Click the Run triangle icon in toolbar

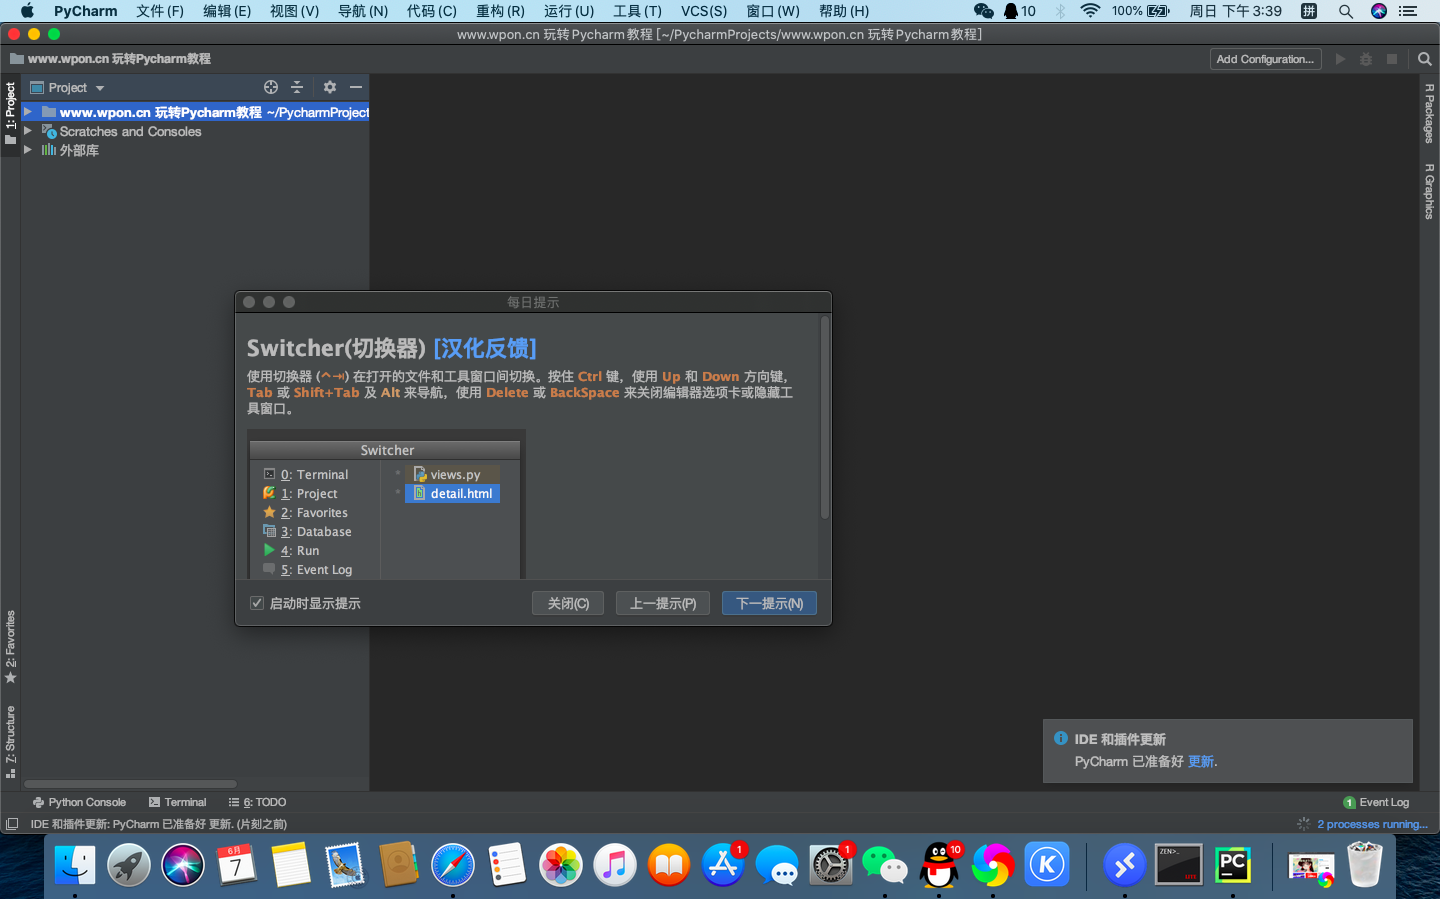1341,59
